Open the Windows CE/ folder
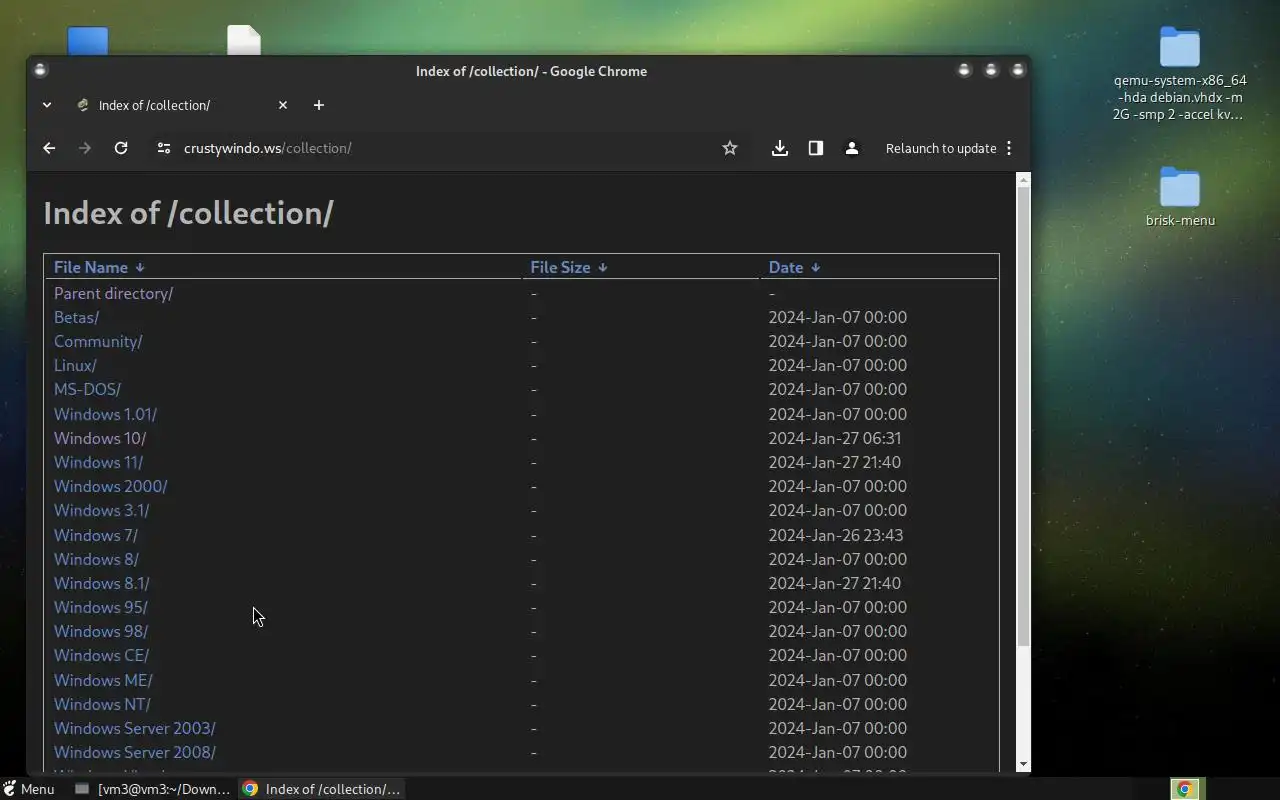 click(x=101, y=655)
